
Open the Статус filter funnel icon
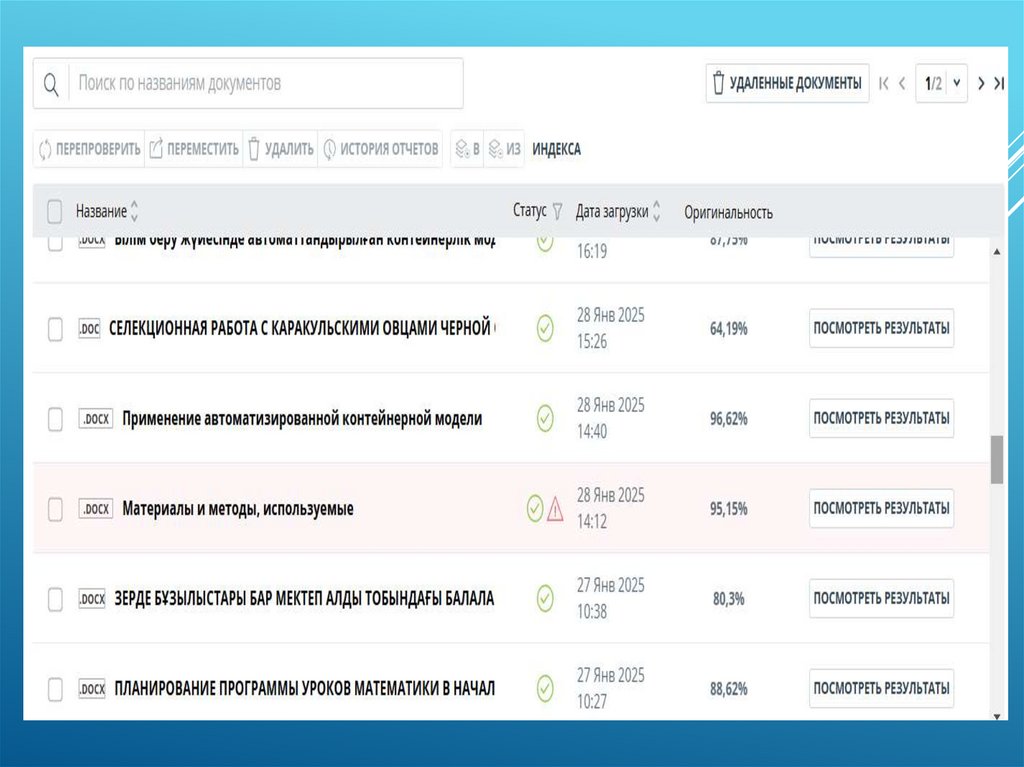[x=557, y=211]
